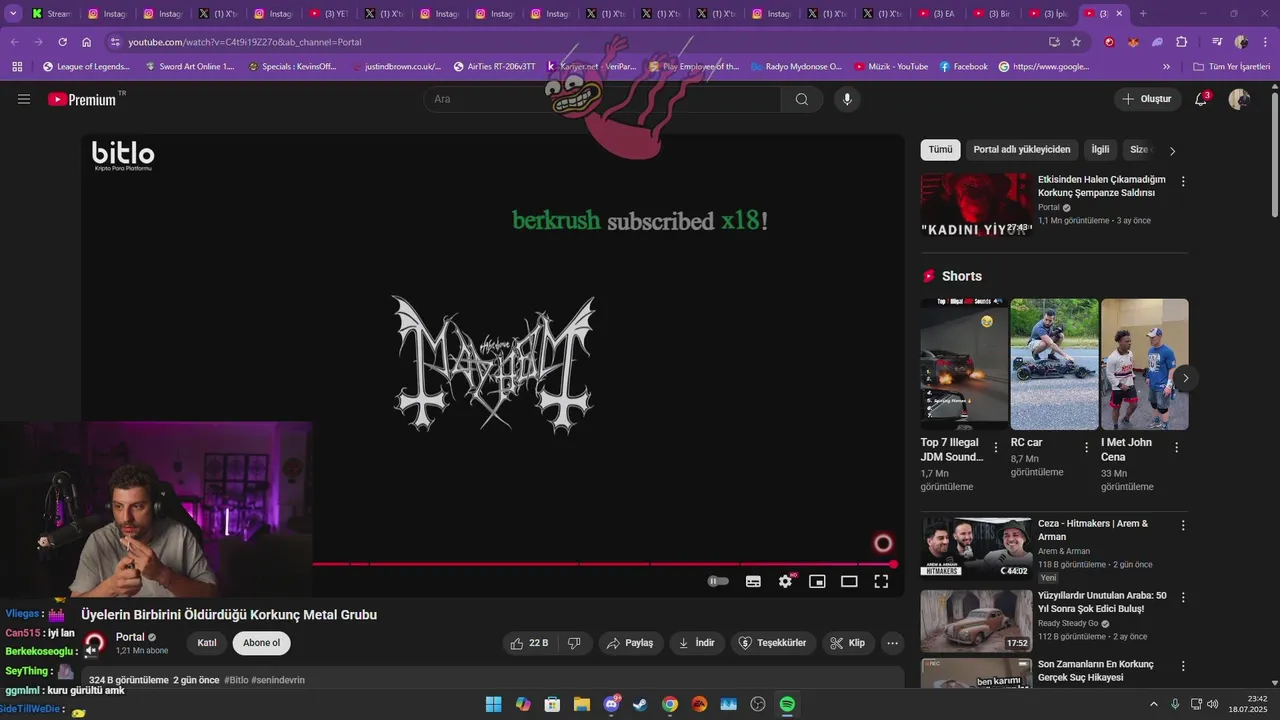Open the YouTube guide hamburger menu
The height and width of the screenshot is (720, 1280).
pos(24,99)
